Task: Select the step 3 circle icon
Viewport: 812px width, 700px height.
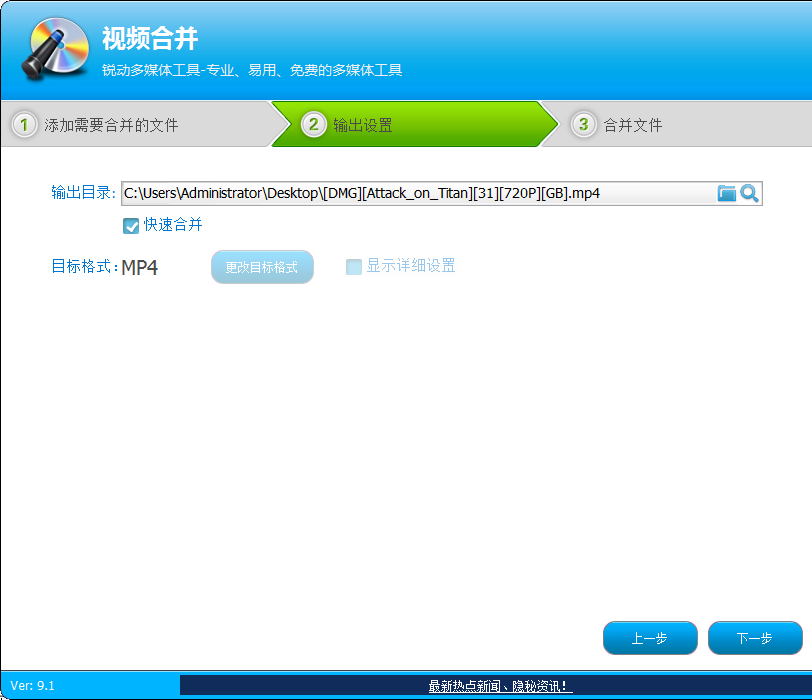Action: (582, 124)
